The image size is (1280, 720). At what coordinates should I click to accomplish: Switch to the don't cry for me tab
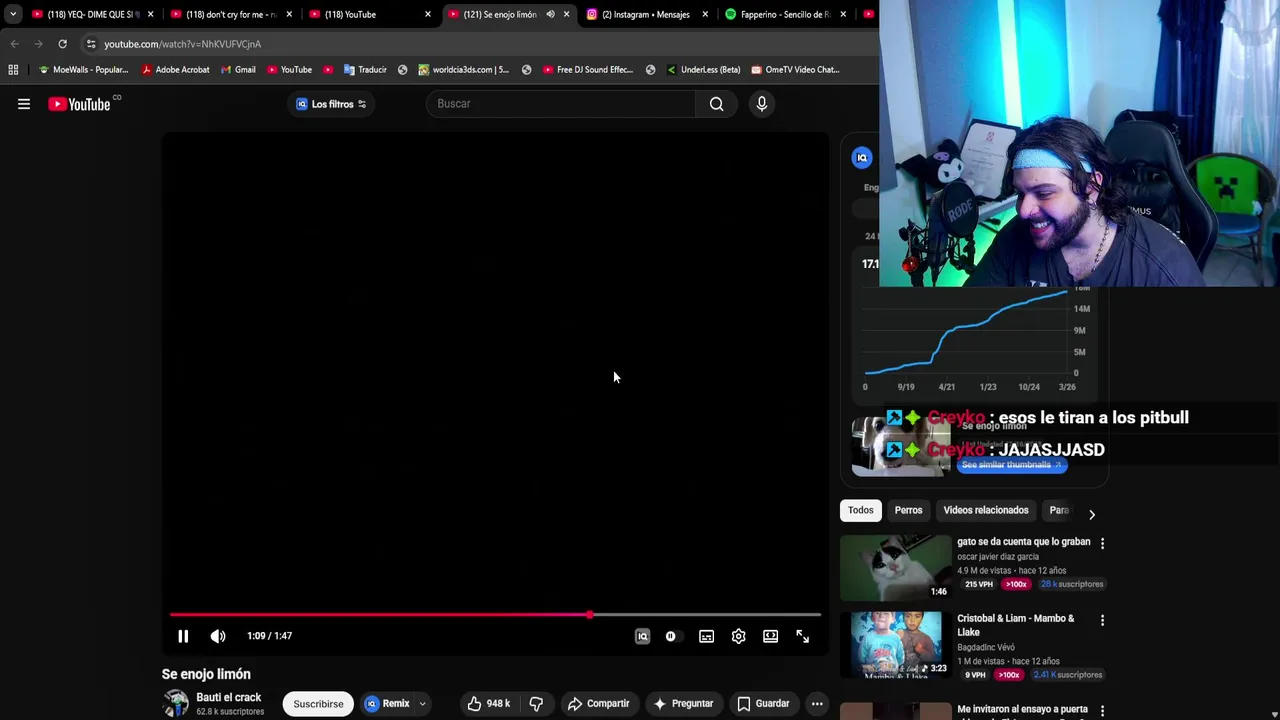pyautogui.click(x=229, y=14)
